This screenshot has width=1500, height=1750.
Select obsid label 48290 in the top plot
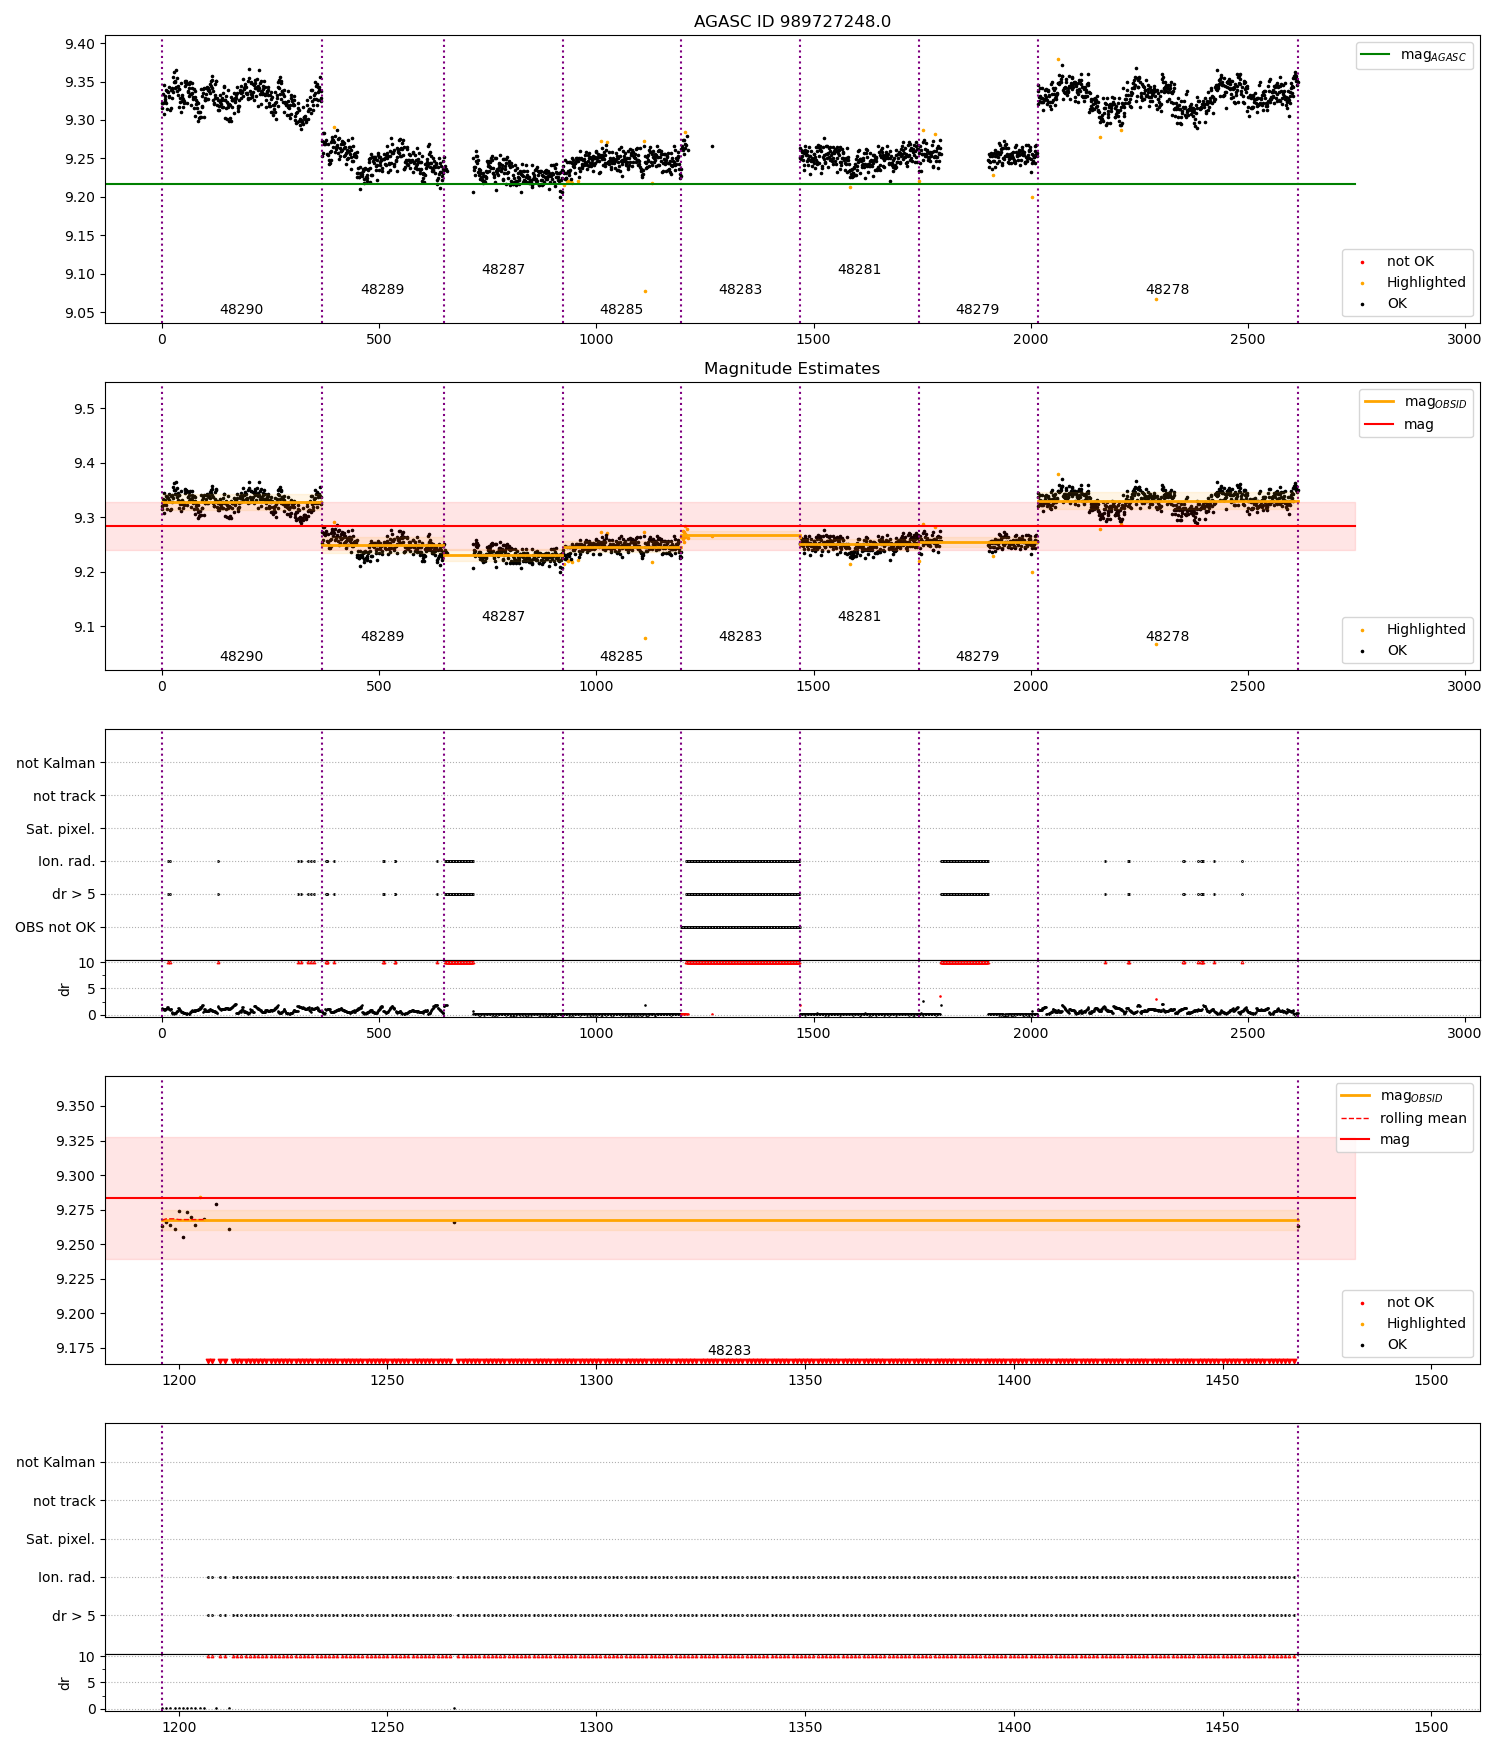(x=241, y=310)
